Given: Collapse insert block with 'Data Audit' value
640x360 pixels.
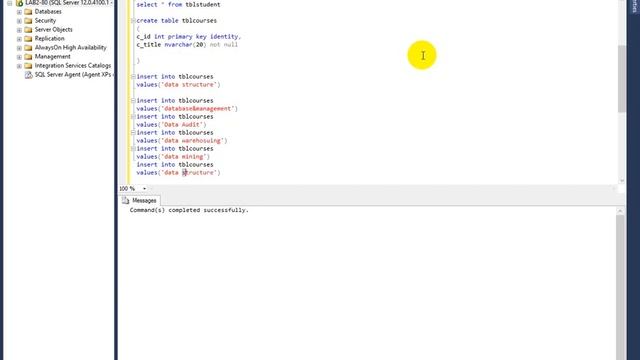Looking at the screenshot, I should tap(133, 117).
